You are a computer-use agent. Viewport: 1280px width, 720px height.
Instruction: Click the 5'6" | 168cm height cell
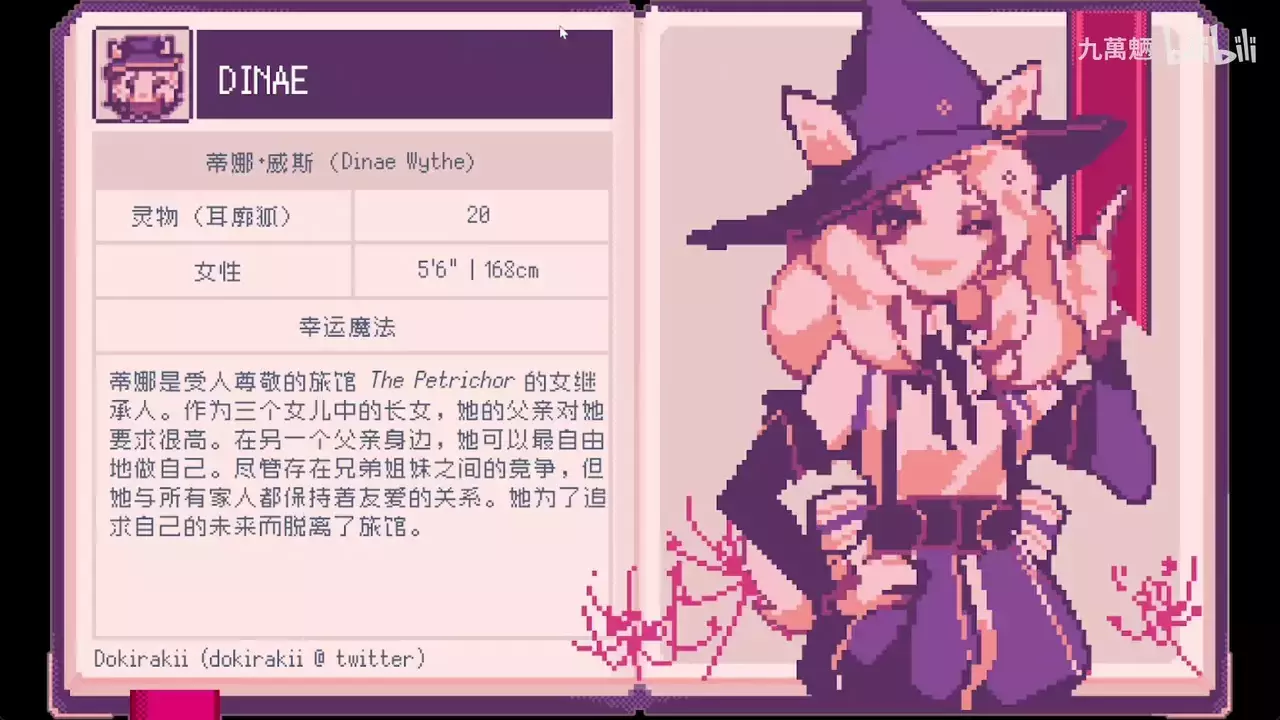(481, 271)
